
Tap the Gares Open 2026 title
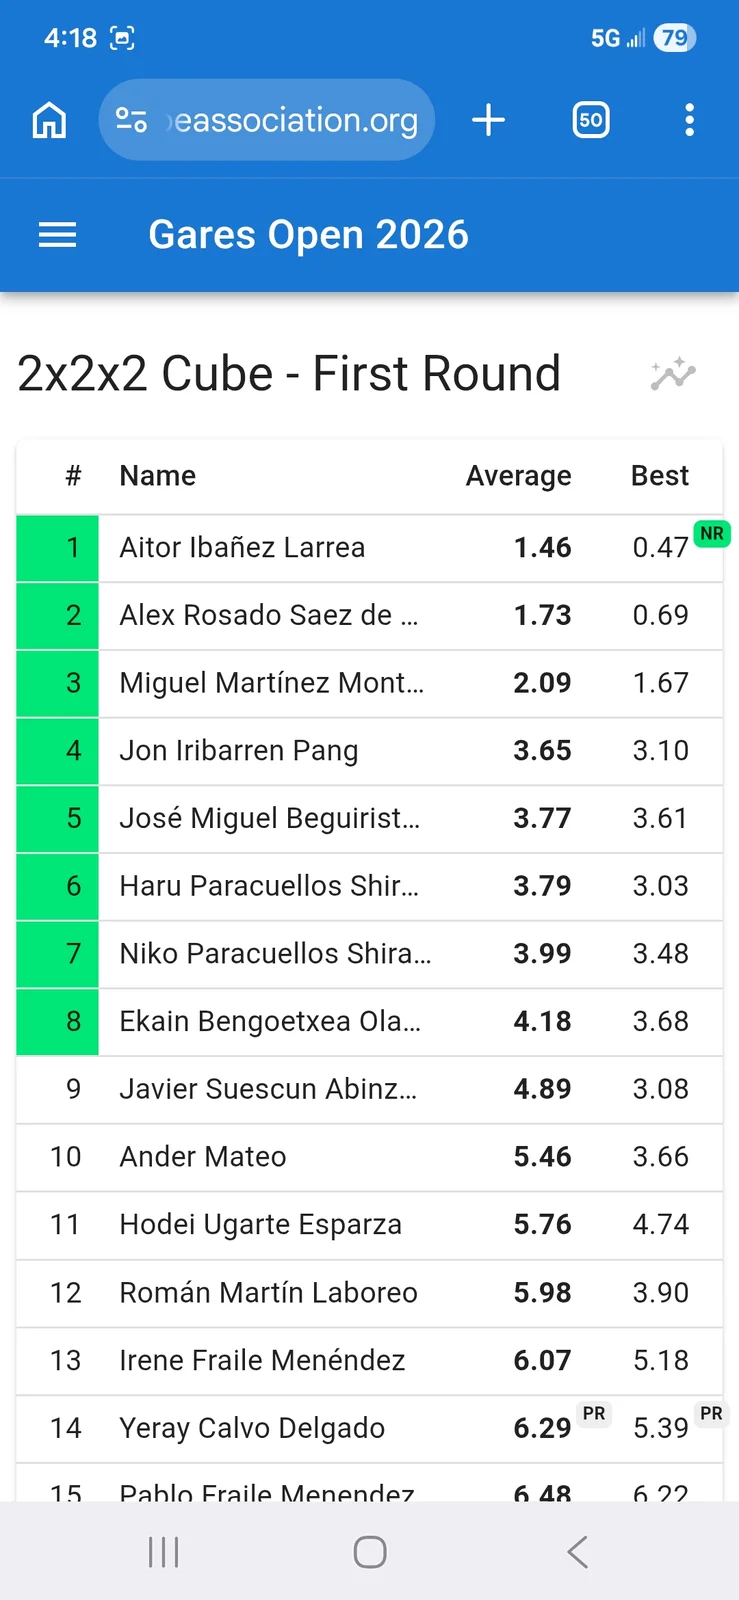308,235
